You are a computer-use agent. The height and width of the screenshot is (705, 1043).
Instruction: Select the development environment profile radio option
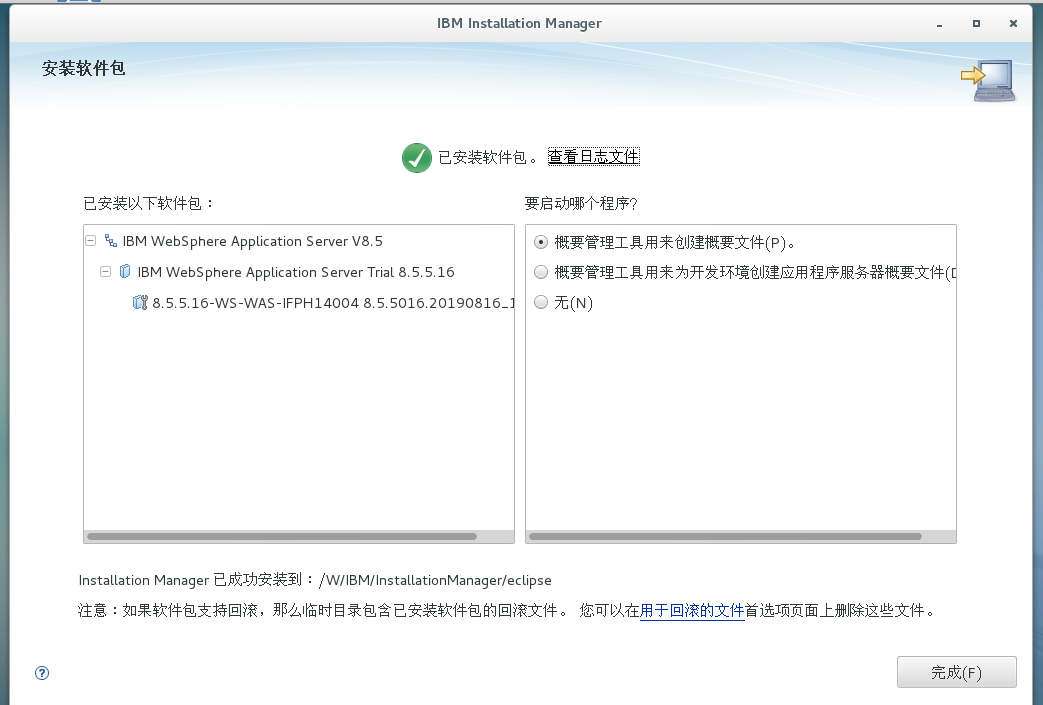pos(540,271)
